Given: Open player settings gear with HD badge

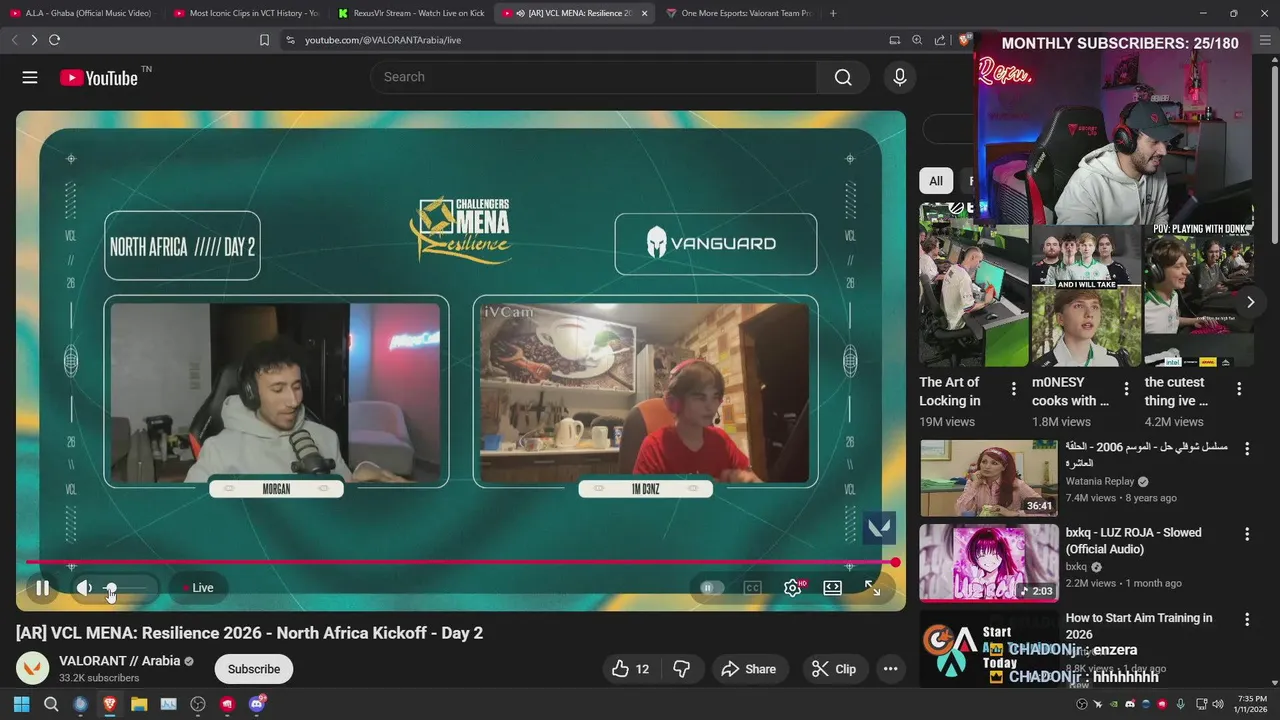Looking at the screenshot, I should pyautogui.click(x=793, y=588).
